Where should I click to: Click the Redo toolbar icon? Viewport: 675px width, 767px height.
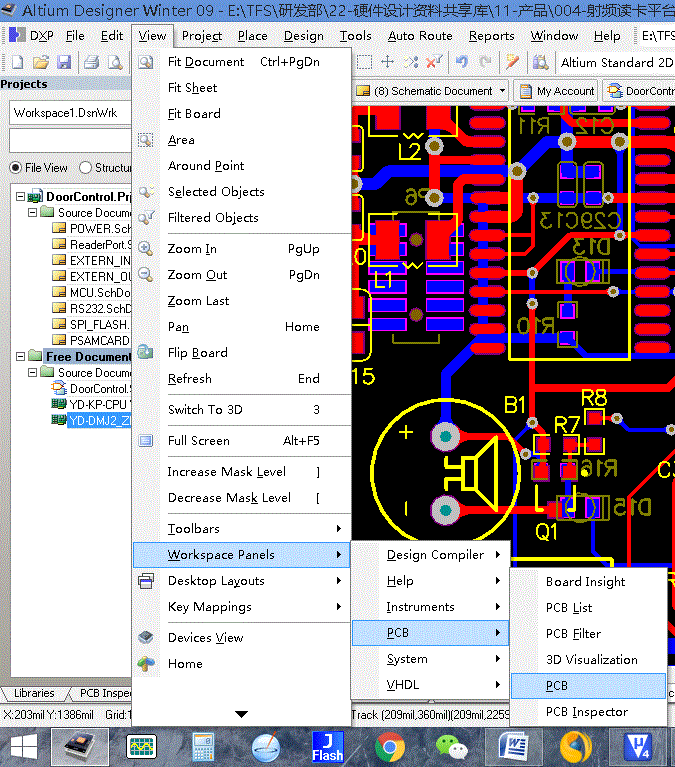click(485, 62)
